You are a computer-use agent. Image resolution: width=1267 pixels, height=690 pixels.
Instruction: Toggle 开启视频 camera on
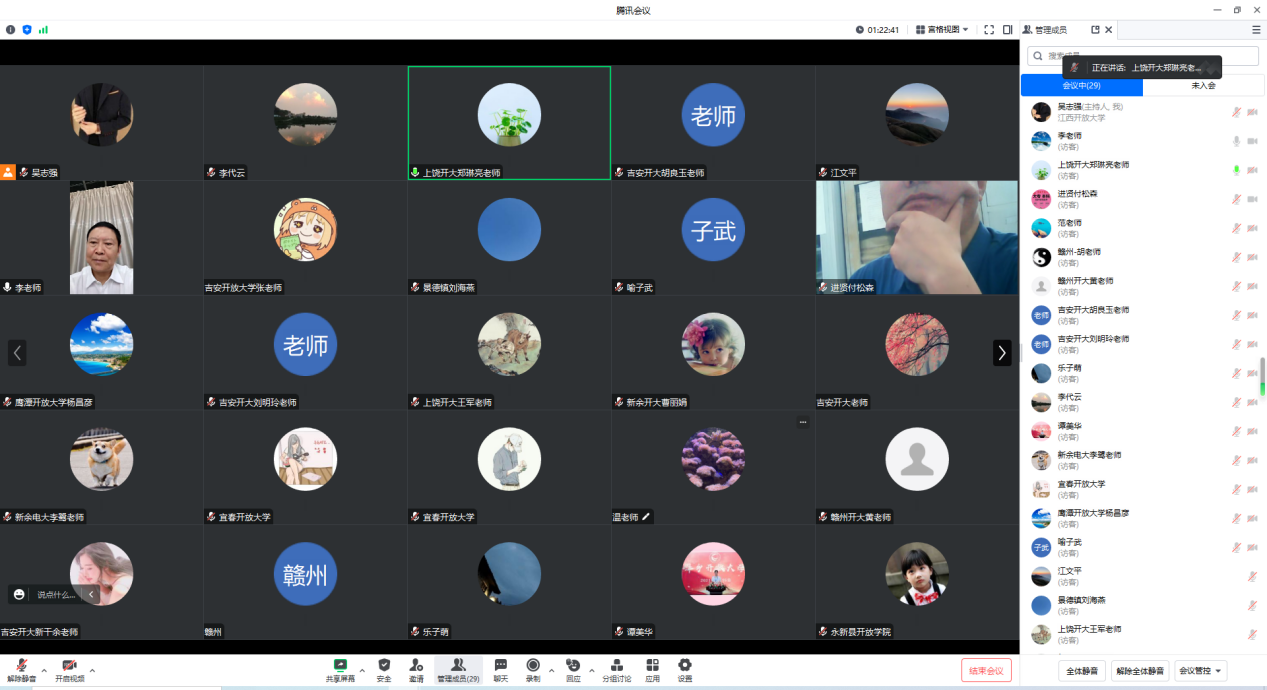[69, 666]
